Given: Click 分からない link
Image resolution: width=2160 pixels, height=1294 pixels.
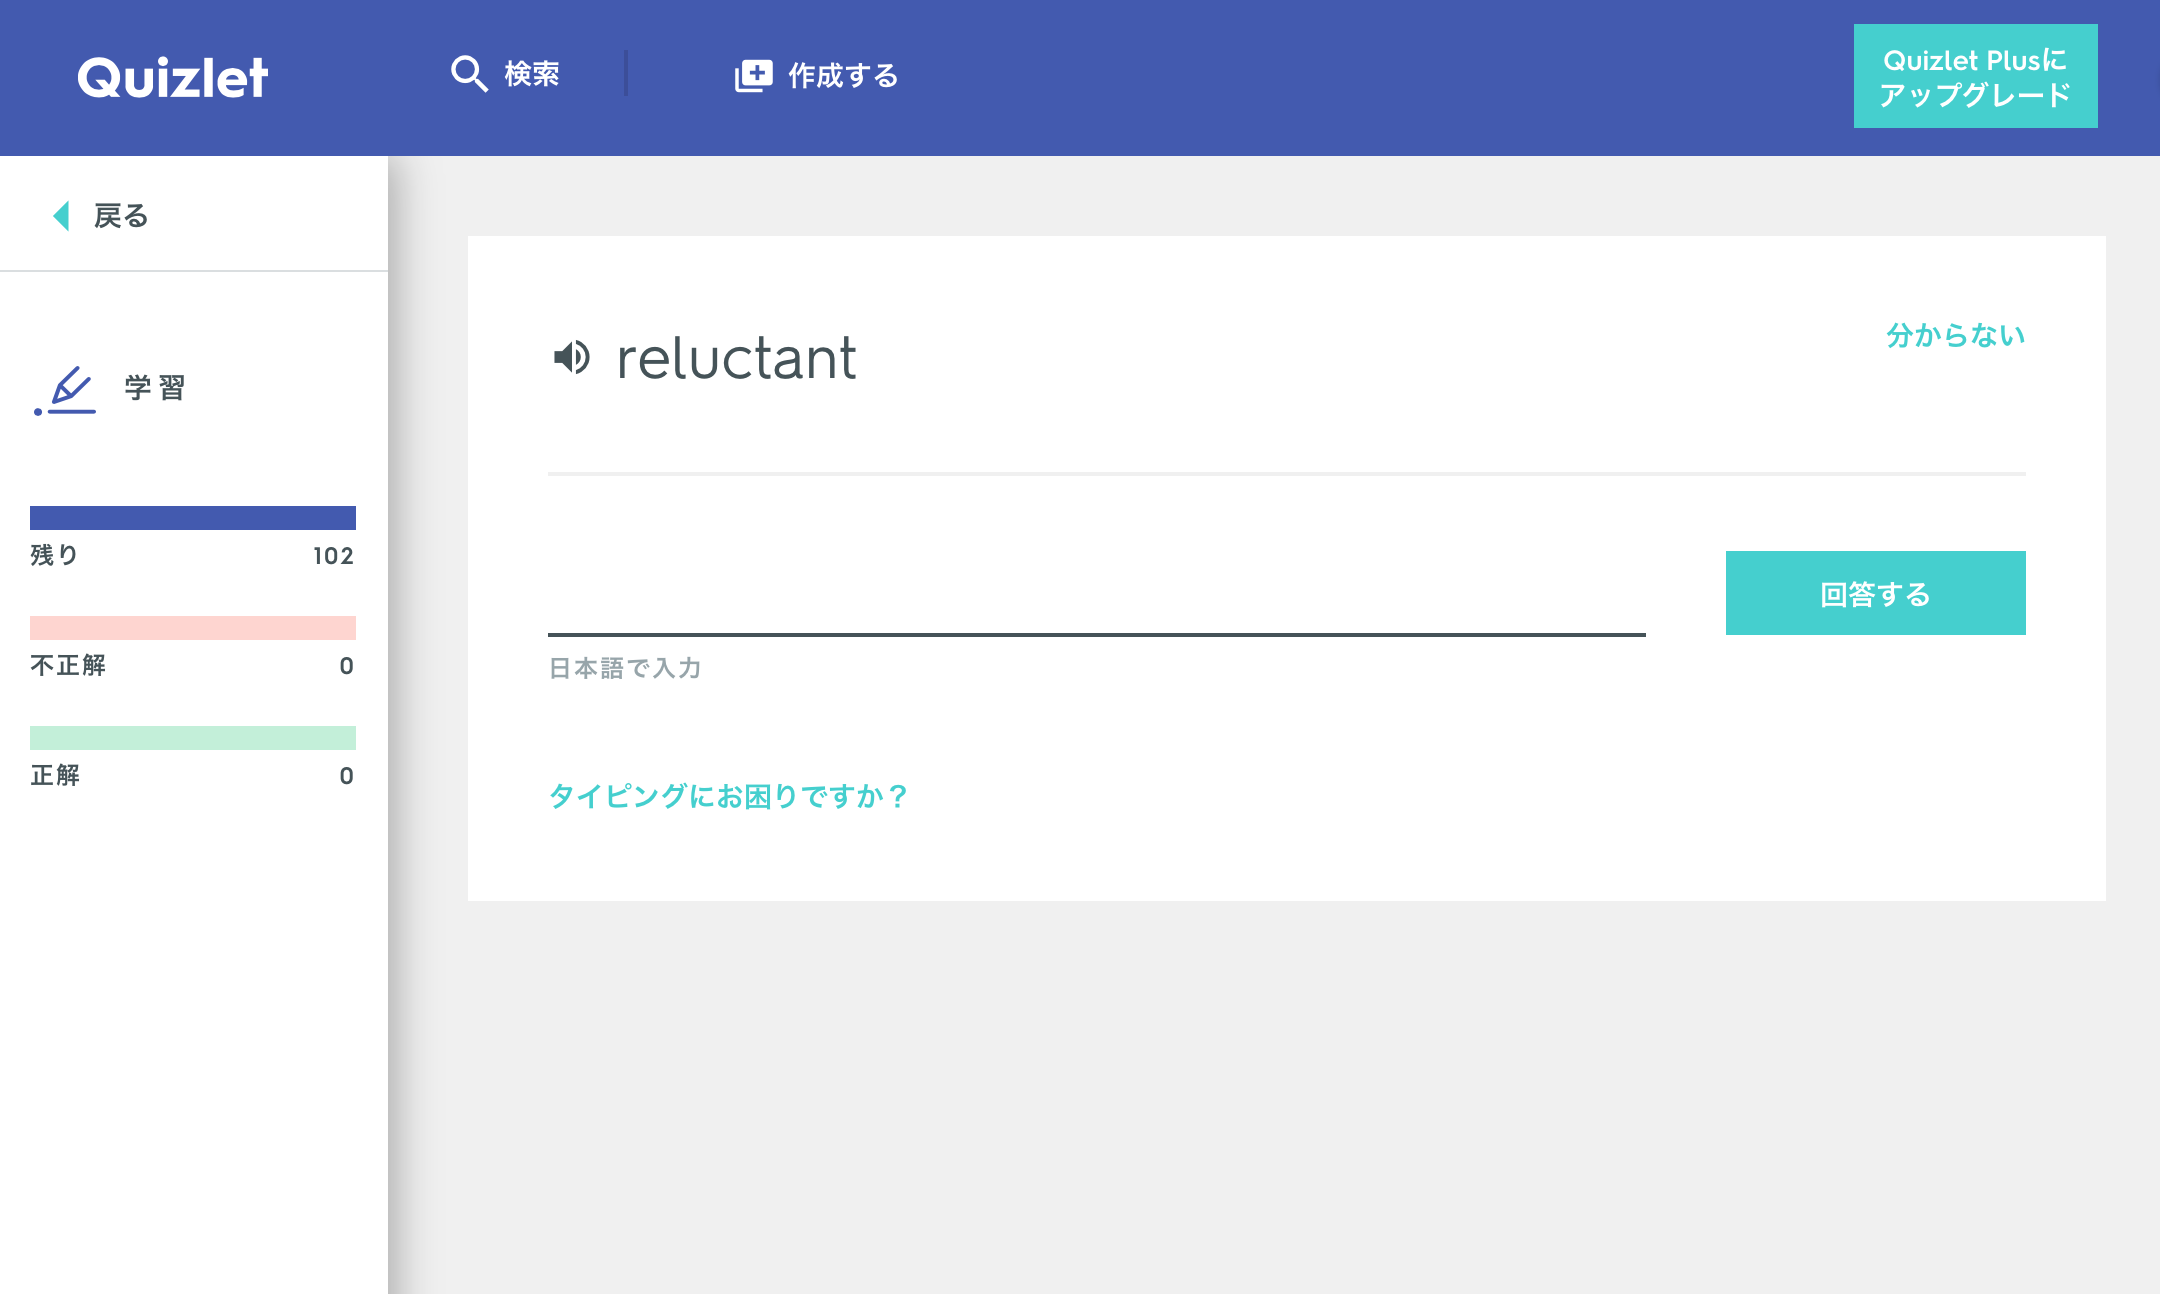Looking at the screenshot, I should [1955, 335].
